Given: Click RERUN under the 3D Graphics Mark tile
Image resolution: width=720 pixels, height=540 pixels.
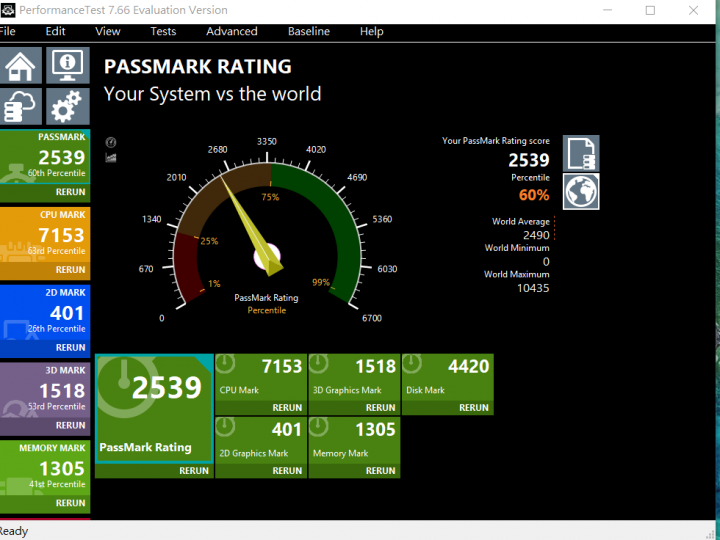Looking at the screenshot, I should tap(380, 408).
